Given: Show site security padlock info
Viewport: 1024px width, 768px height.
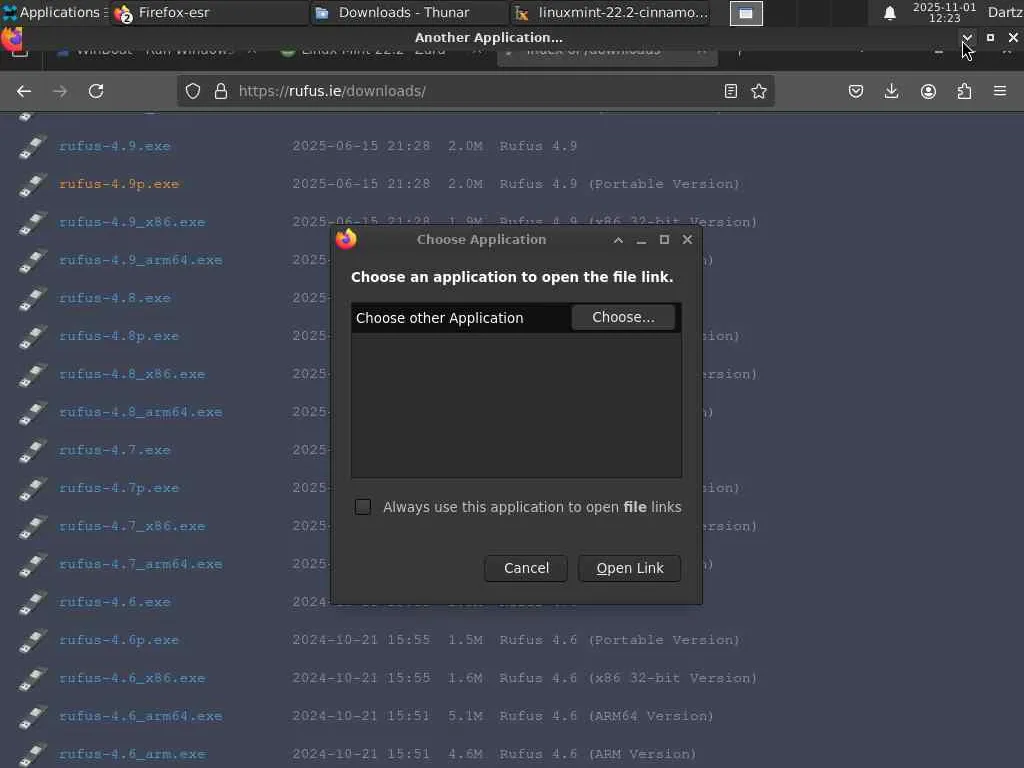Looking at the screenshot, I should 221,91.
